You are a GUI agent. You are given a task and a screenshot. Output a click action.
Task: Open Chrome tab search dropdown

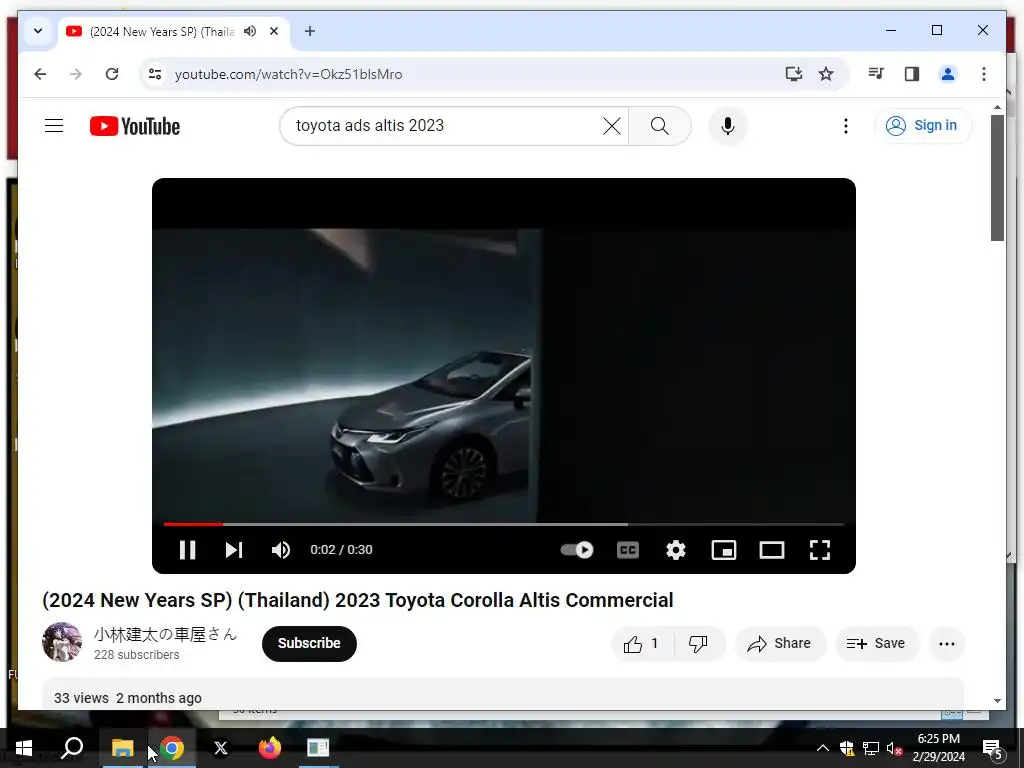pyautogui.click(x=38, y=31)
